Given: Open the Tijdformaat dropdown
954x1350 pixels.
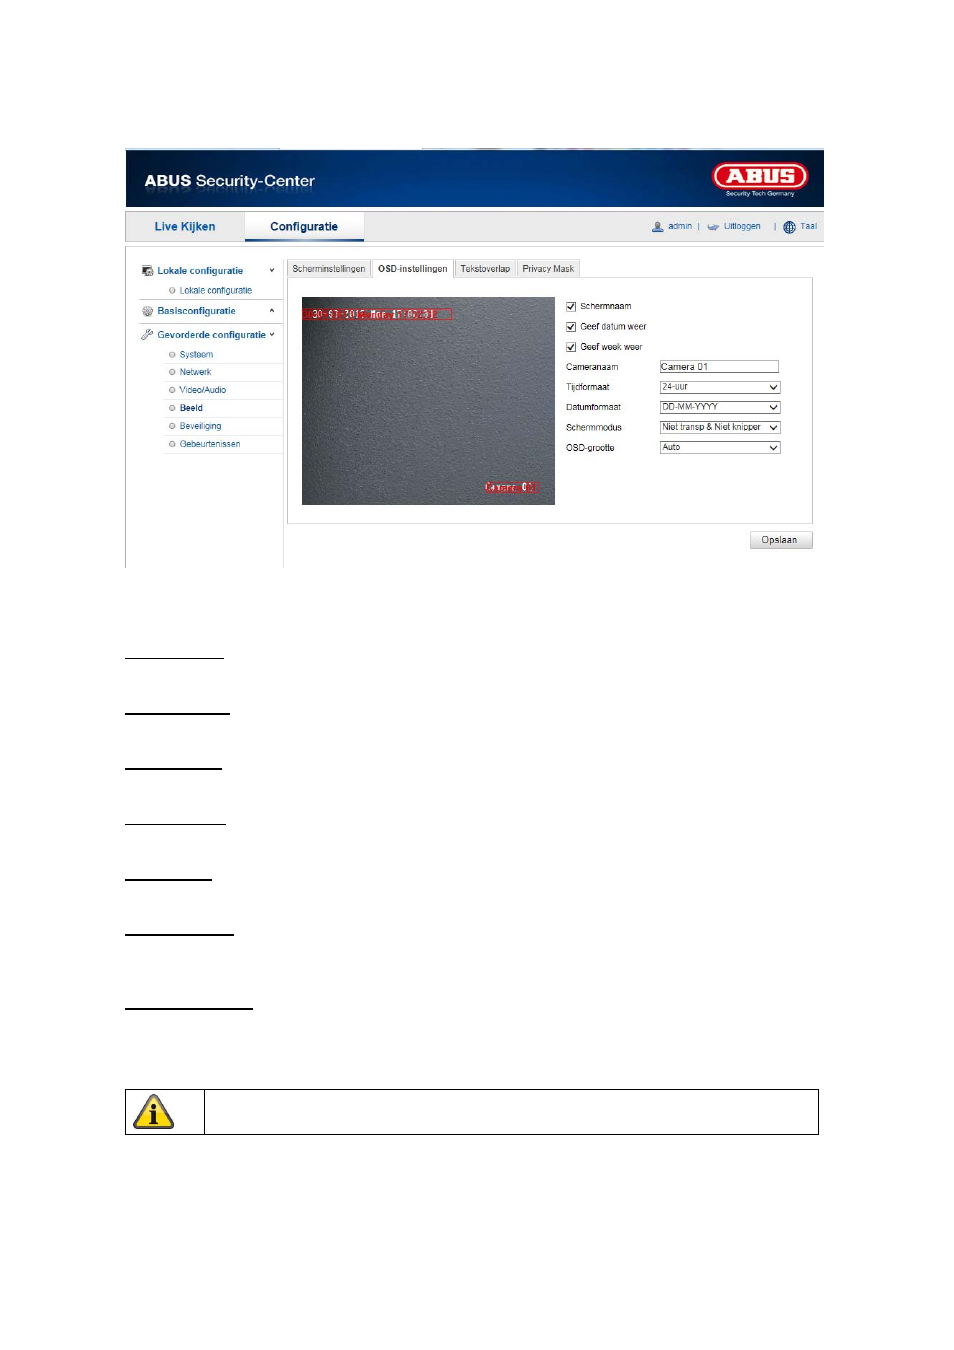Looking at the screenshot, I should (x=720, y=387).
